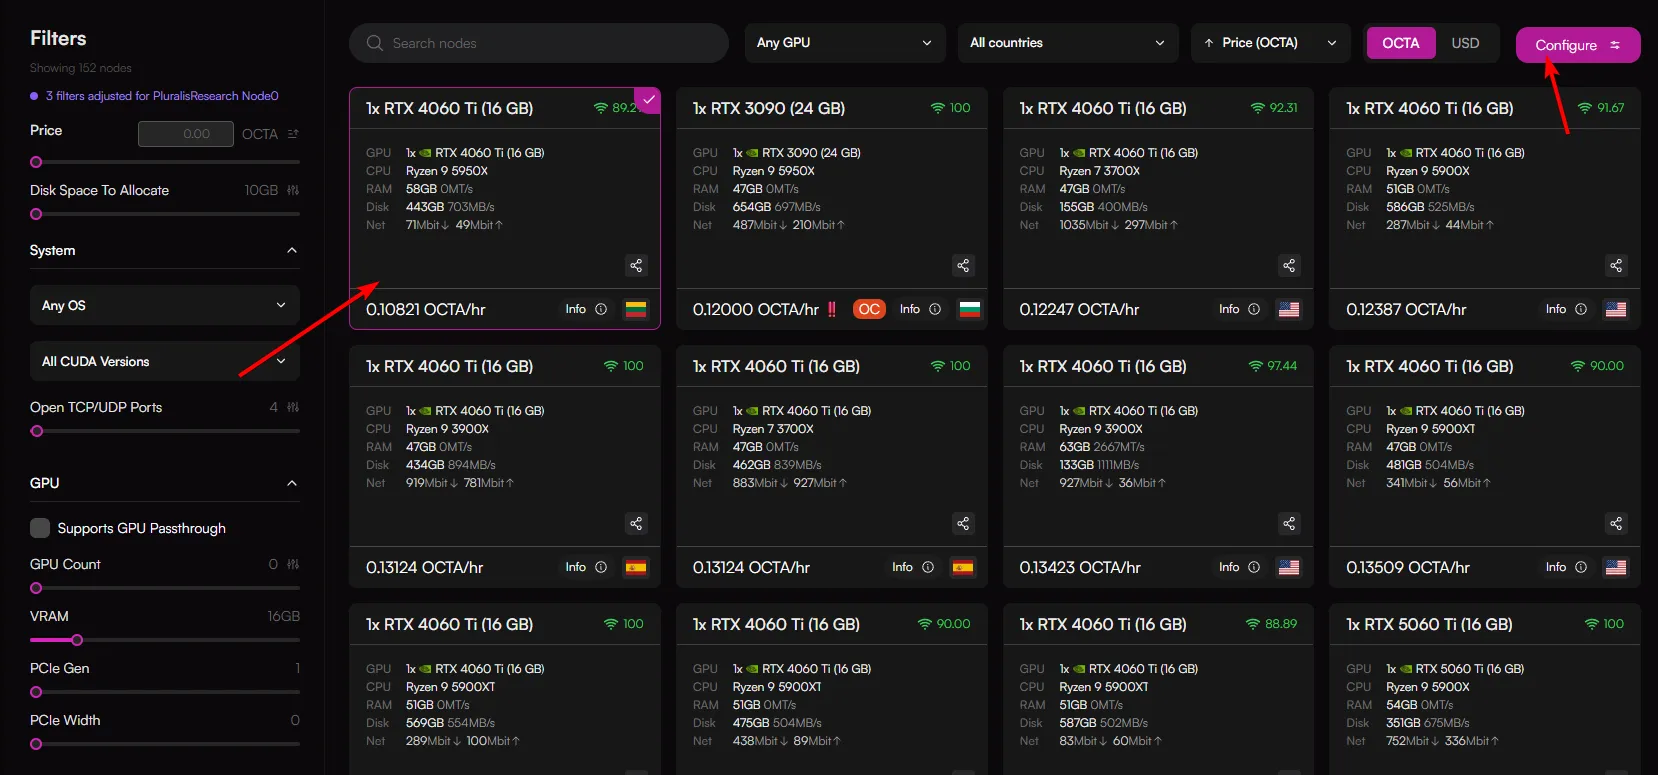
Task: Share the RTX 3090 (24 GB) node
Action: pyautogui.click(x=963, y=265)
